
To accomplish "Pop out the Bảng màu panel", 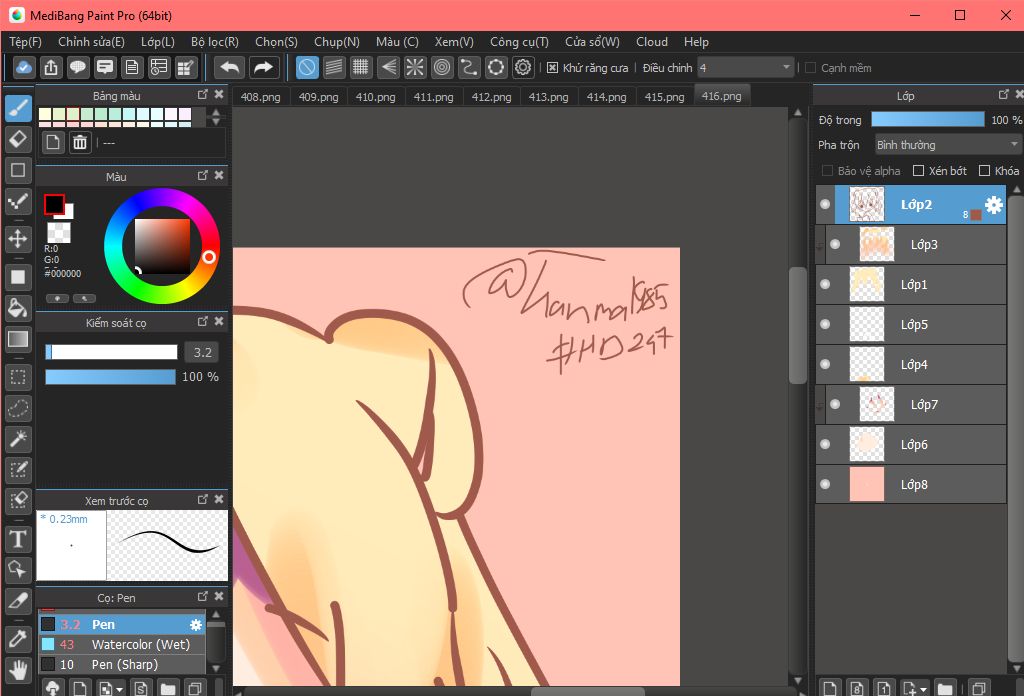I will [x=202, y=95].
